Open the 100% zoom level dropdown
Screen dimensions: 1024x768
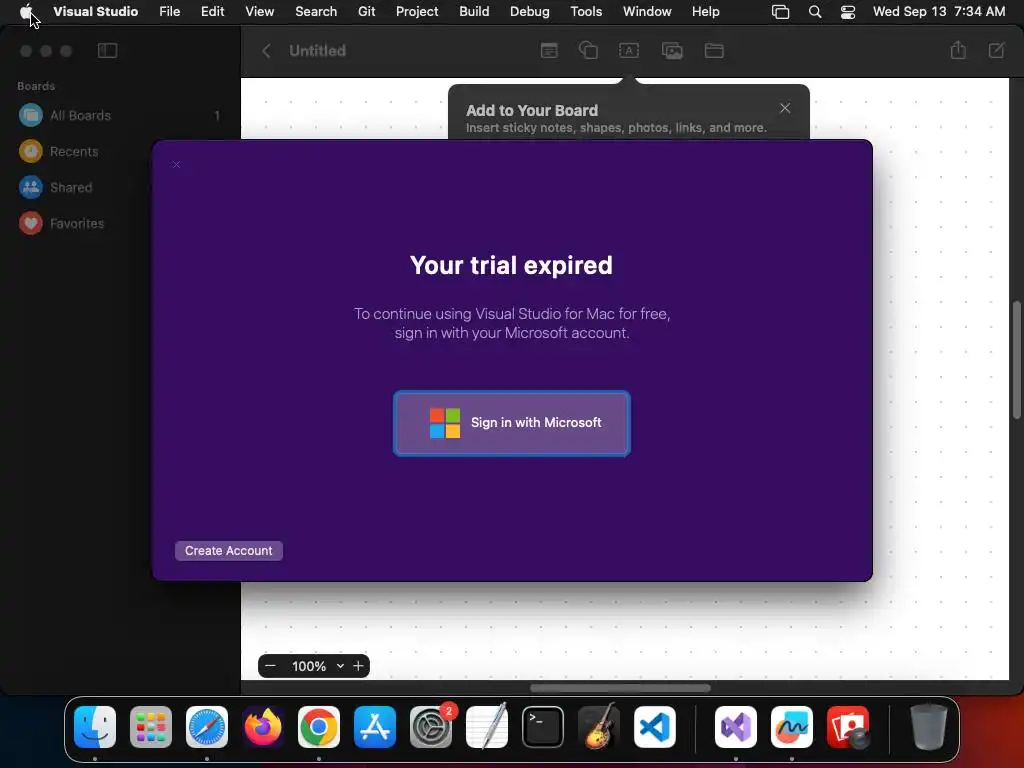pos(317,666)
